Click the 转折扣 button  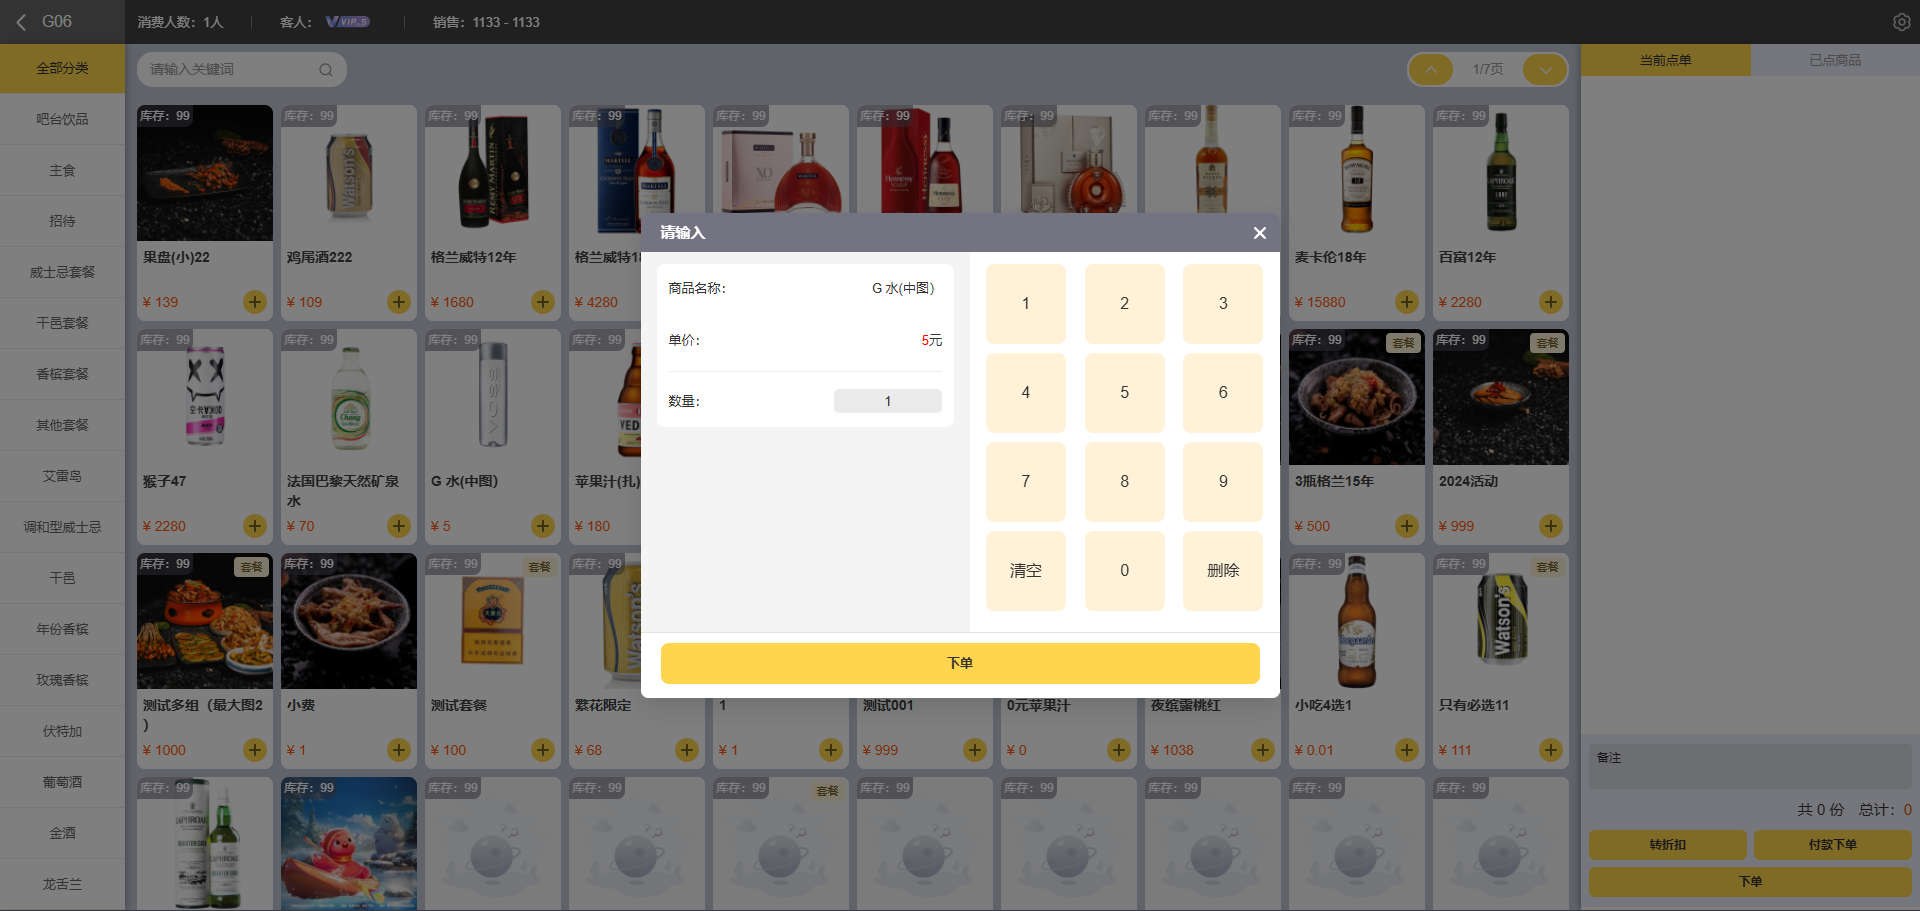point(1668,845)
